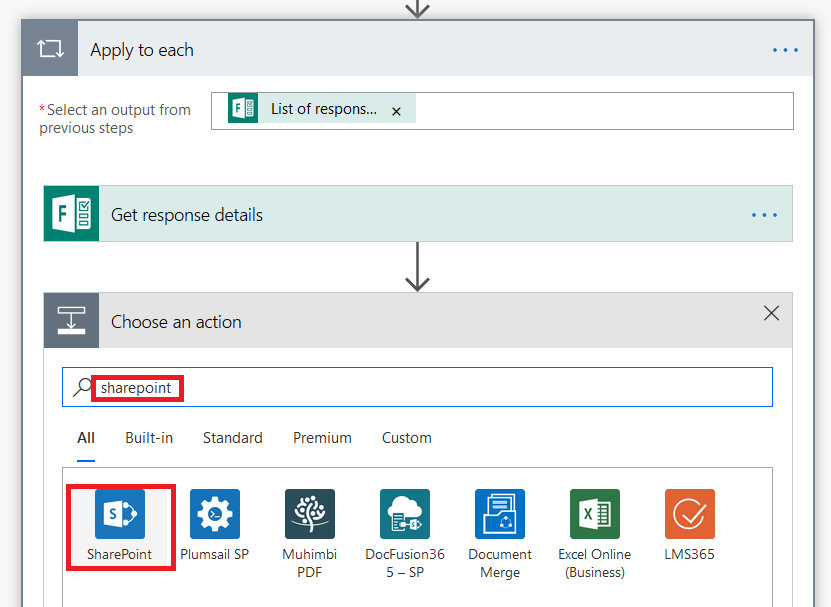This screenshot has height=607, width=831.
Task: Collapse the Apply to each header
Action: coord(418,49)
